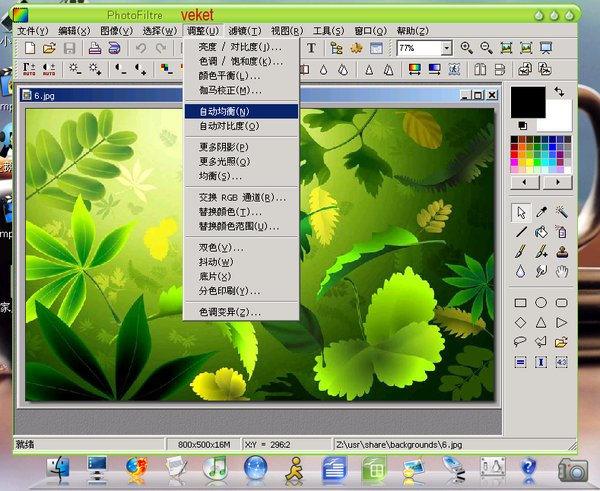The height and width of the screenshot is (491, 600).
Task: Open the zoom percentage dropdown
Action: click(x=446, y=48)
